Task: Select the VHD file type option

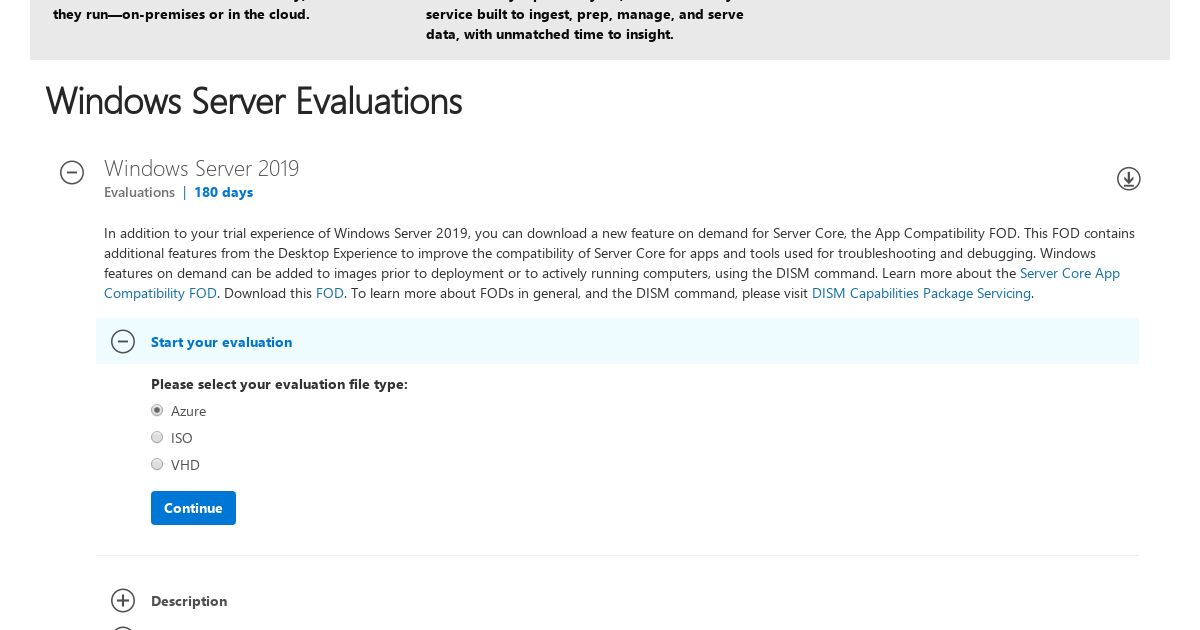Action: (157, 465)
